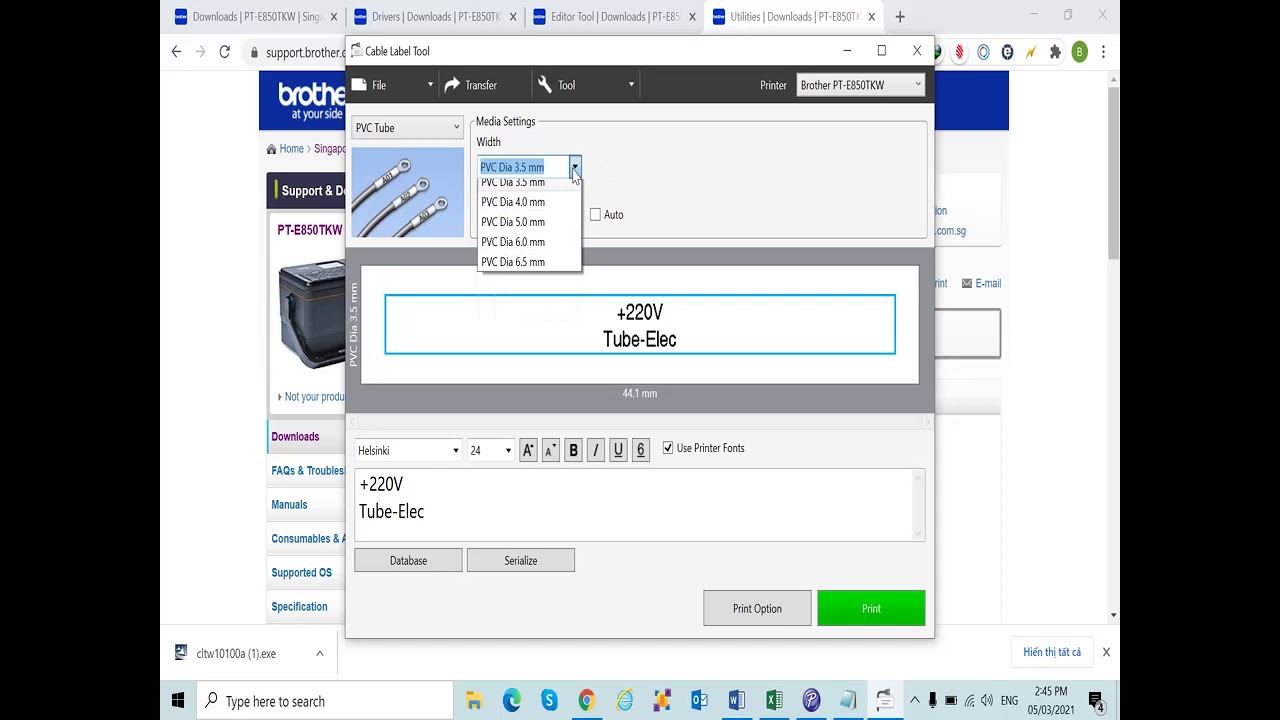The image size is (1280, 720).
Task: Click the label preview showing +220V Tube-Elec
Action: pos(640,325)
